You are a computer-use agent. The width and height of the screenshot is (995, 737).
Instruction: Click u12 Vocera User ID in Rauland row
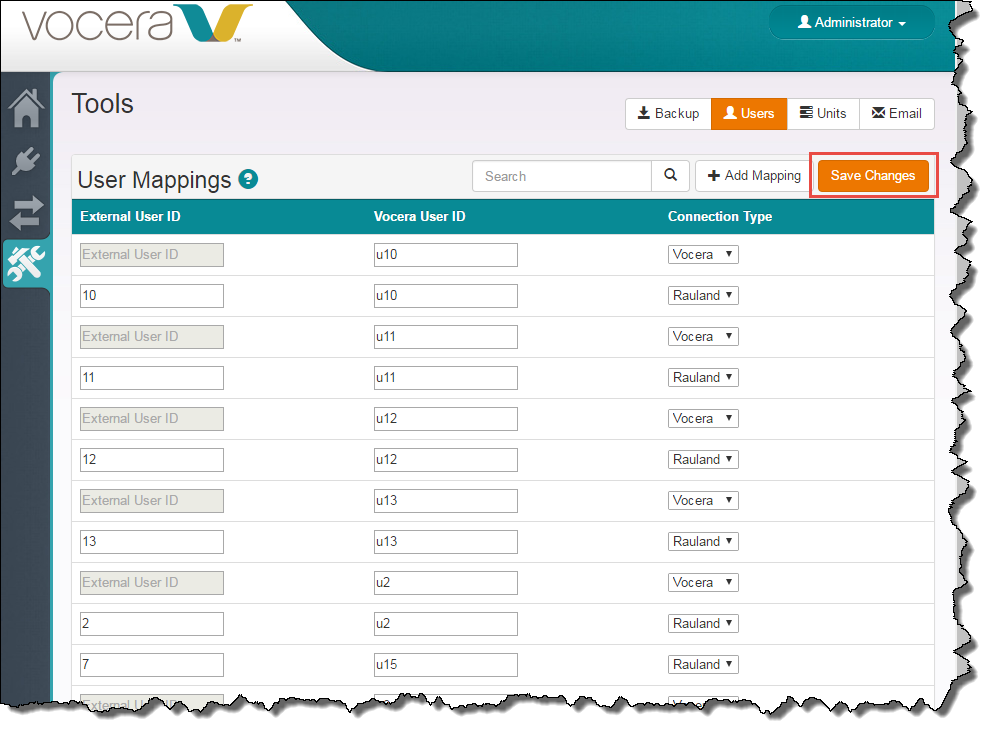click(x=445, y=460)
